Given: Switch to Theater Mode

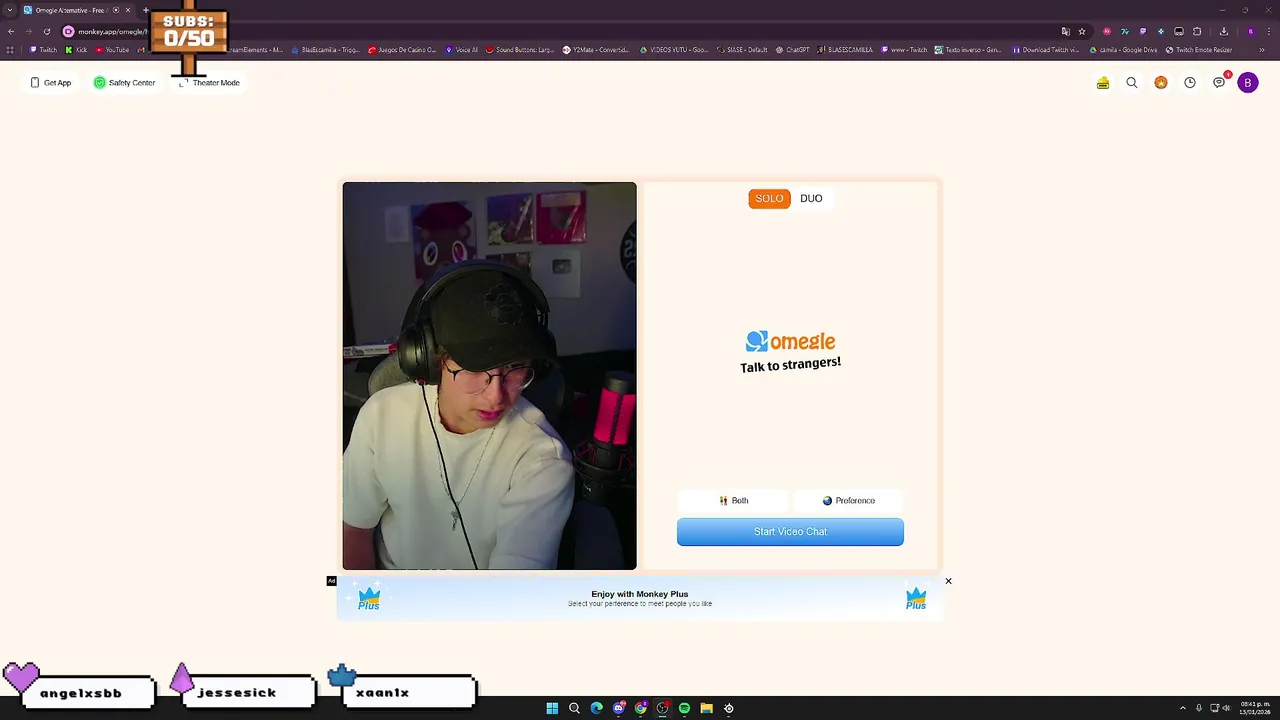Looking at the screenshot, I should 208,83.
